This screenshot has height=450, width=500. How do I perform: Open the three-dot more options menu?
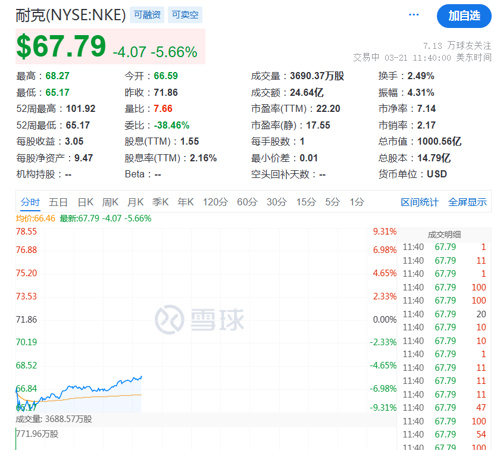(414, 15)
